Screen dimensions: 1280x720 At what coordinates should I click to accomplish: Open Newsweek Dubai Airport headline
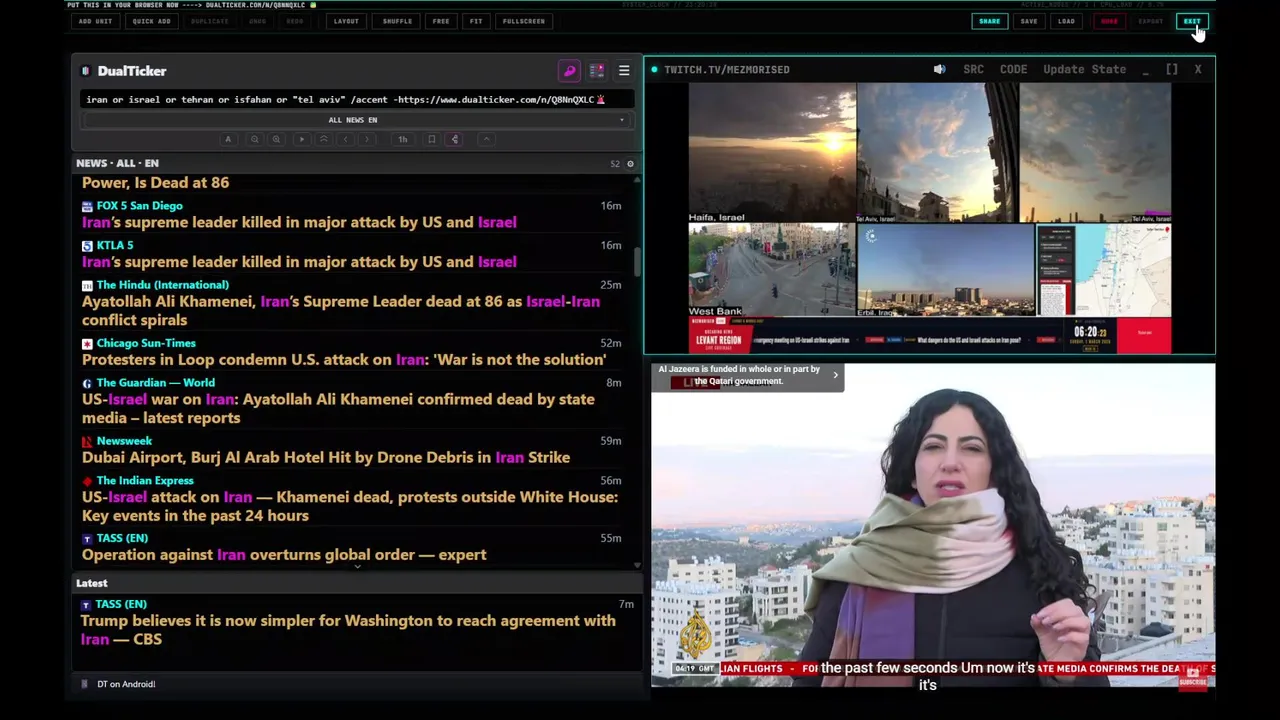(x=326, y=458)
